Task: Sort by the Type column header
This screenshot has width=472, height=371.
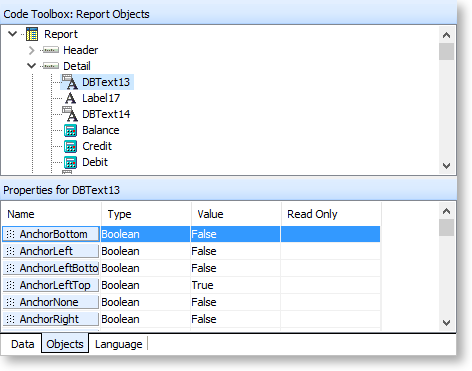Action: click(146, 214)
